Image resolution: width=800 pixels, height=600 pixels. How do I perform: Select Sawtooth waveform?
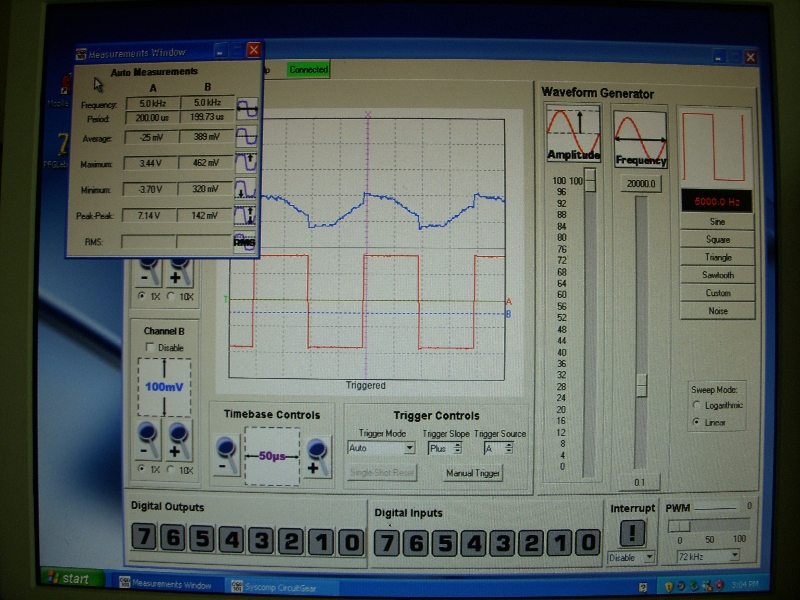718,275
